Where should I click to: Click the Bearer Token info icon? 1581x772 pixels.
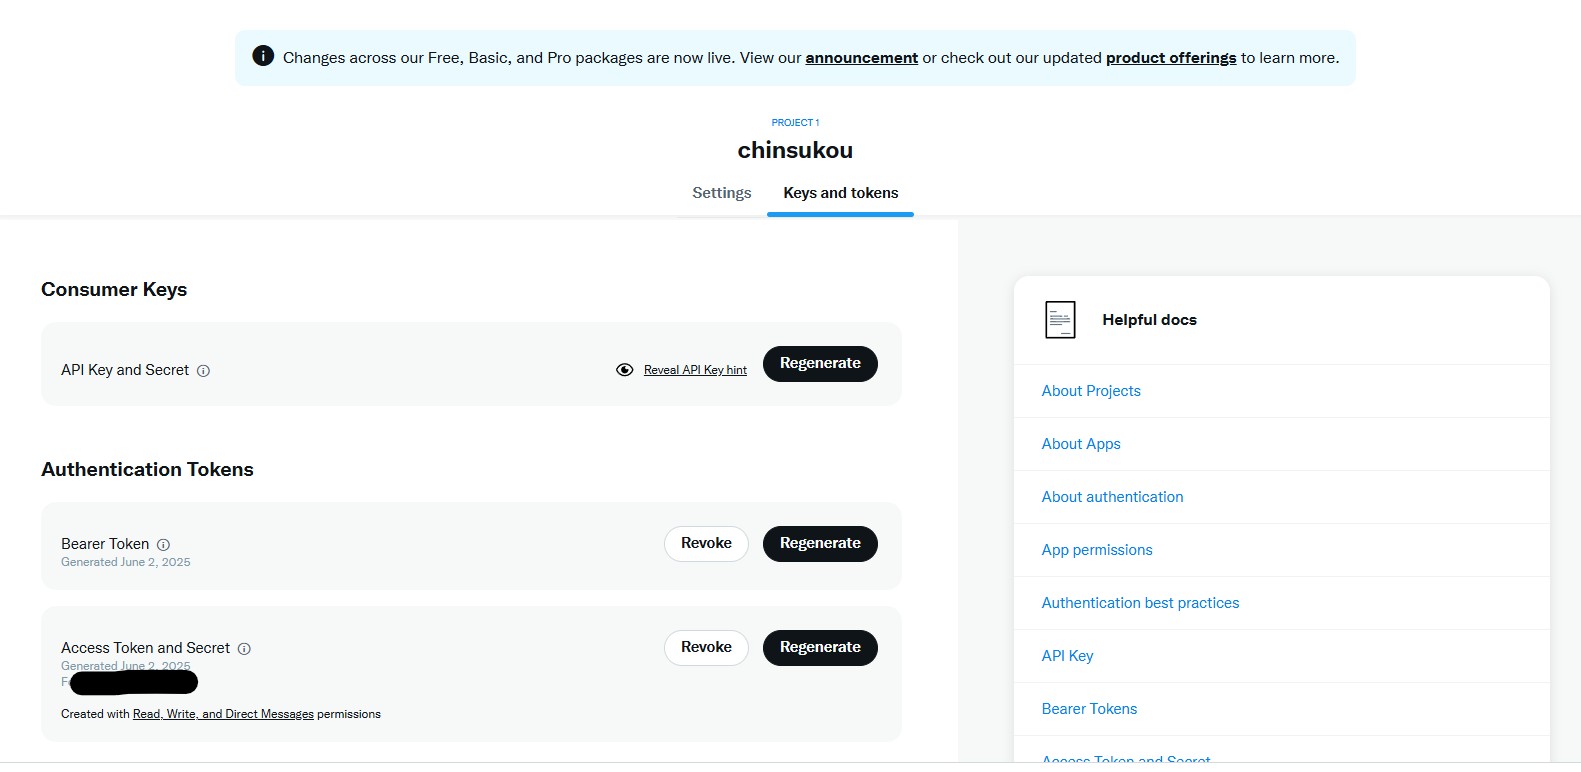point(163,545)
